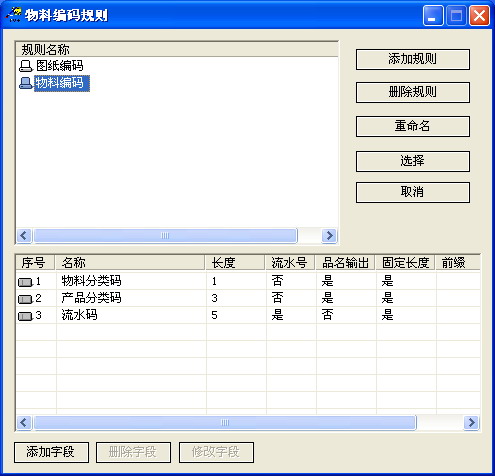Click the field icon of row 2

pos(25,299)
